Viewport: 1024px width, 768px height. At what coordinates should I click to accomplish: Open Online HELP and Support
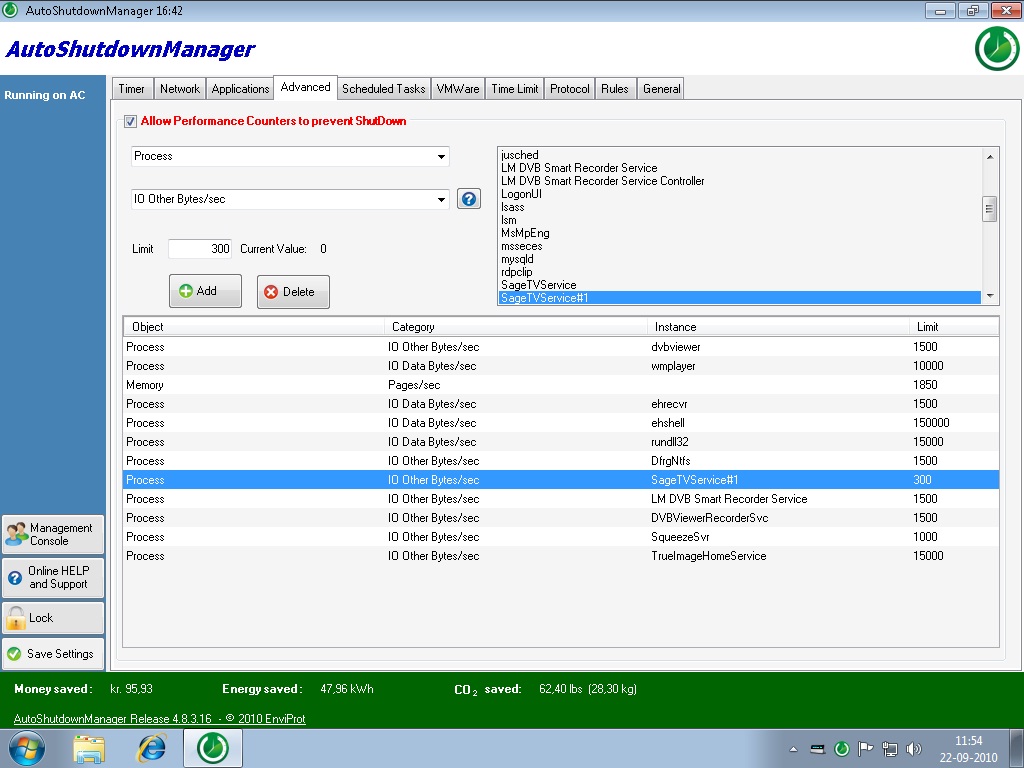click(x=53, y=577)
